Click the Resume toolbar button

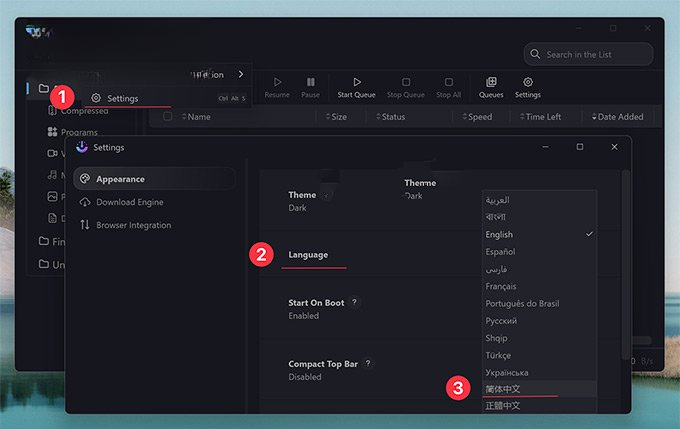pos(277,88)
